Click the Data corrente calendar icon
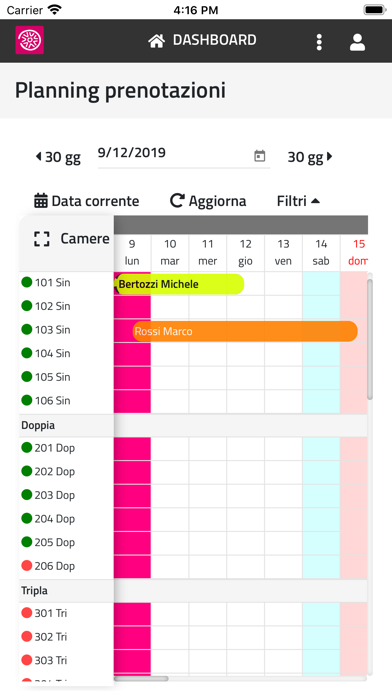392x696 pixels. pyautogui.click(x=41, y=201)
